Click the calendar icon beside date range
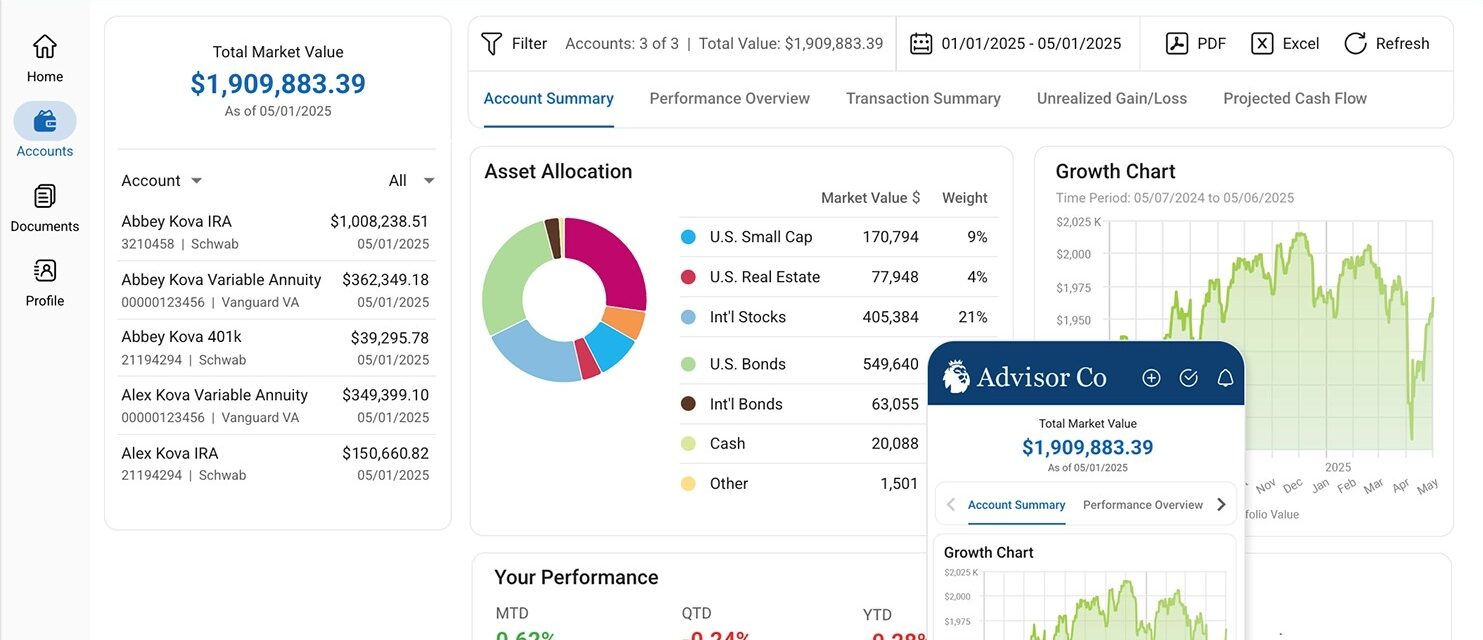 921,43
